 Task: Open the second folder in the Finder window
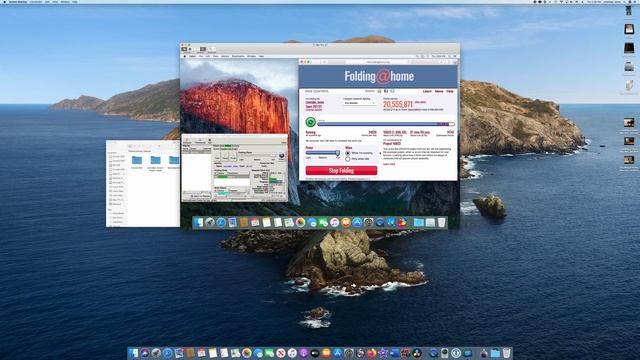coord(155,160)
